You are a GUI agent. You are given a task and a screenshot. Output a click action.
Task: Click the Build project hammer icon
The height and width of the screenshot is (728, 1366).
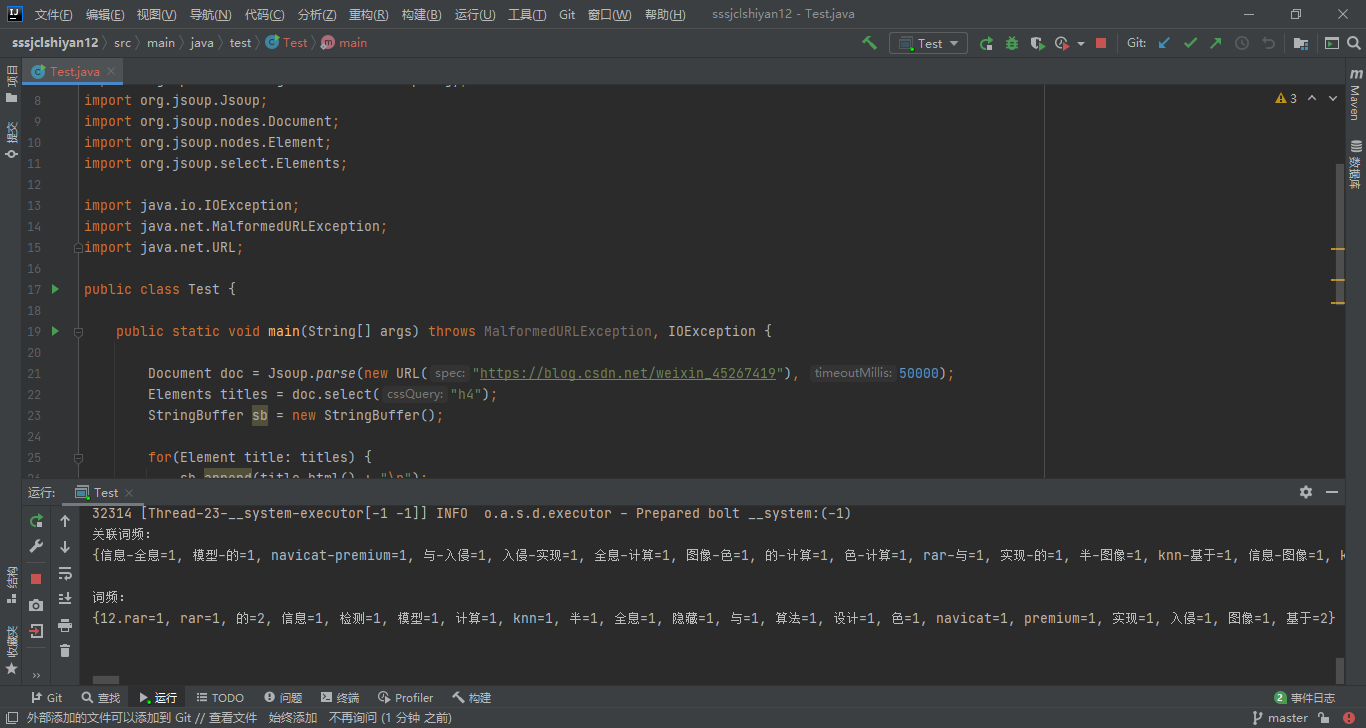[870, 43]
